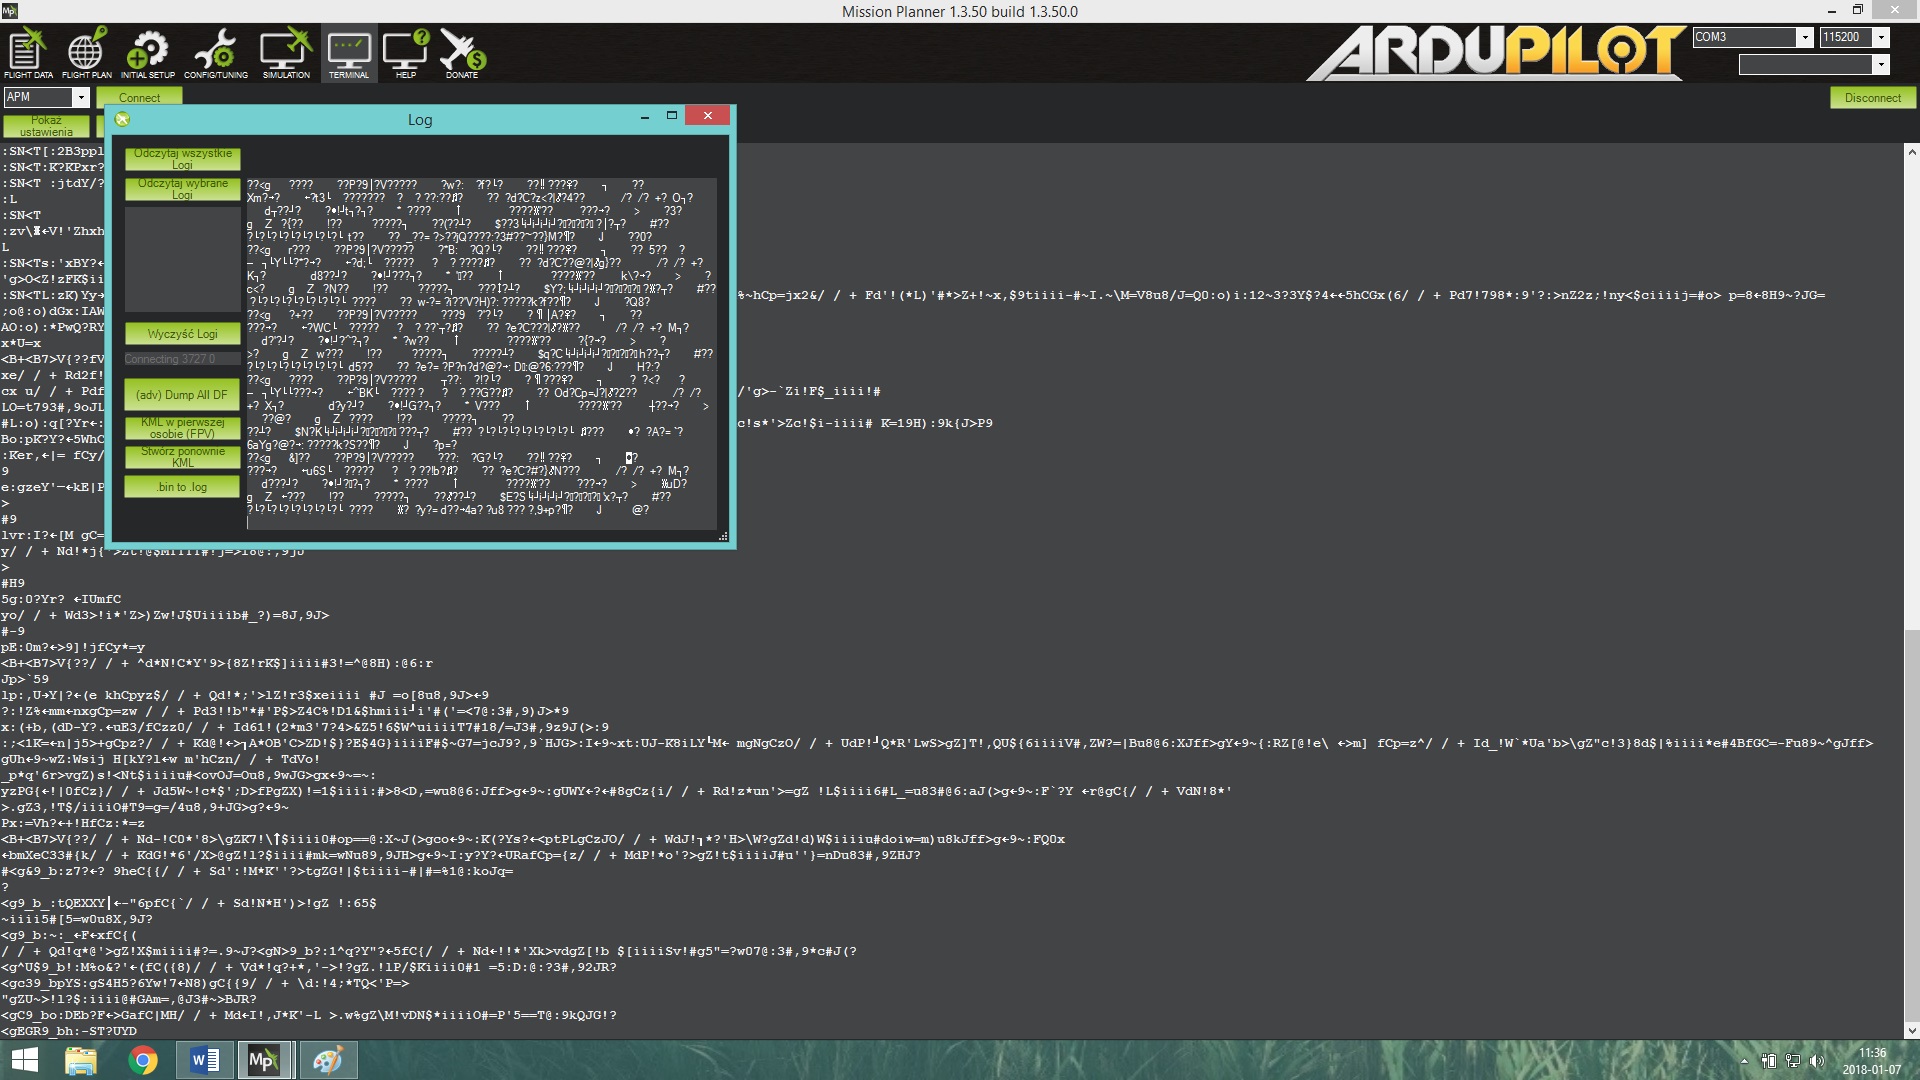This screenshot has height=1080, width=1920.
Task: Expand the empty dropdown below COM3
Action: [1881, 65]
